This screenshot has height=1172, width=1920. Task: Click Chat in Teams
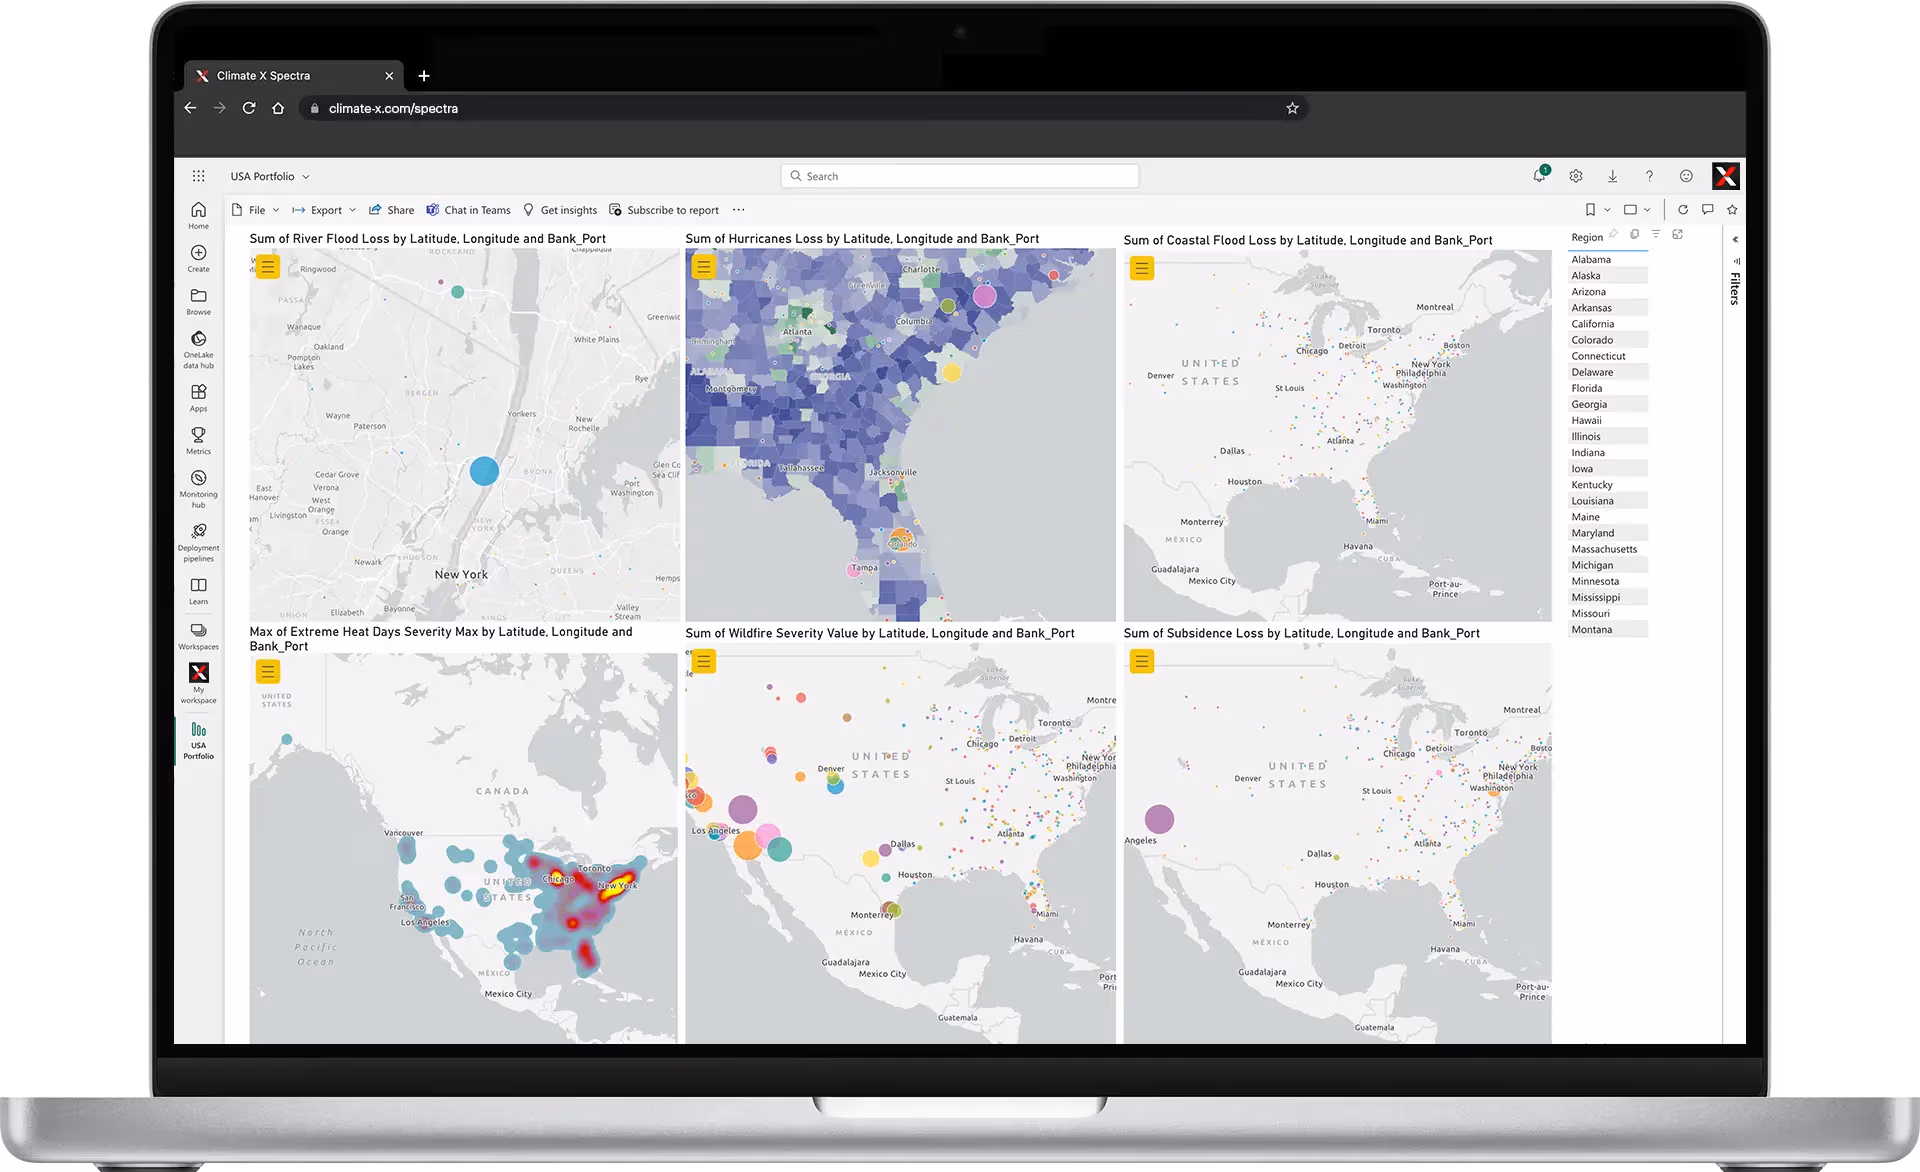(x=468, y=210)
